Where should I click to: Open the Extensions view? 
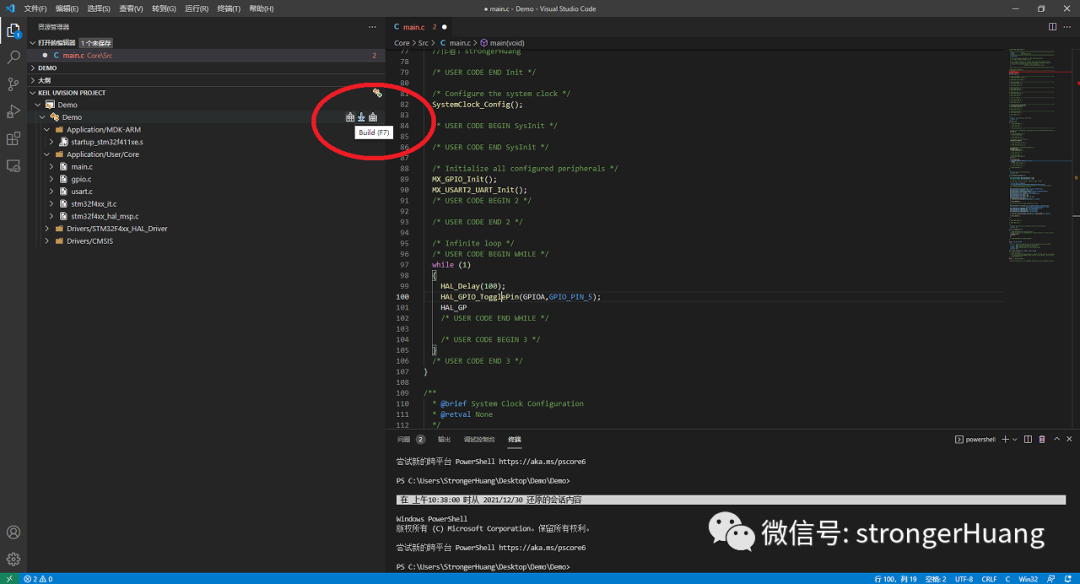coord(14,139)
